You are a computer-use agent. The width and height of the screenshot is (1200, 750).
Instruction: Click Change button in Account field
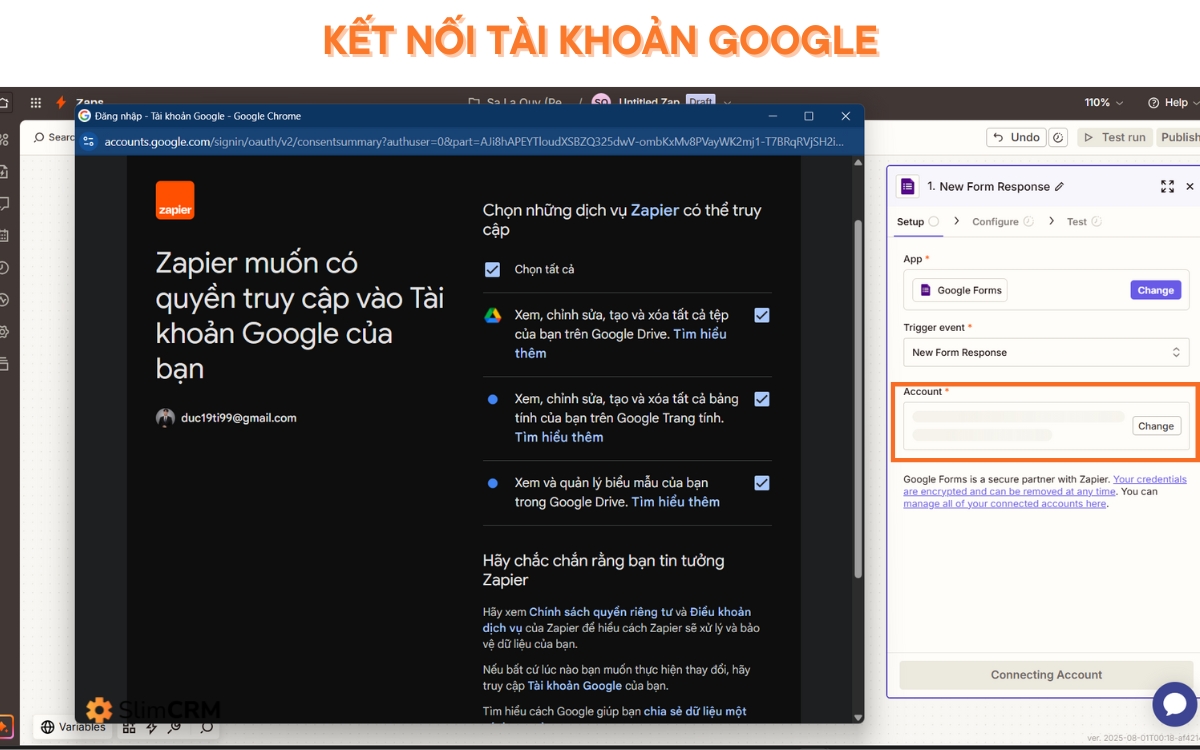click(x=1156, y=426)
